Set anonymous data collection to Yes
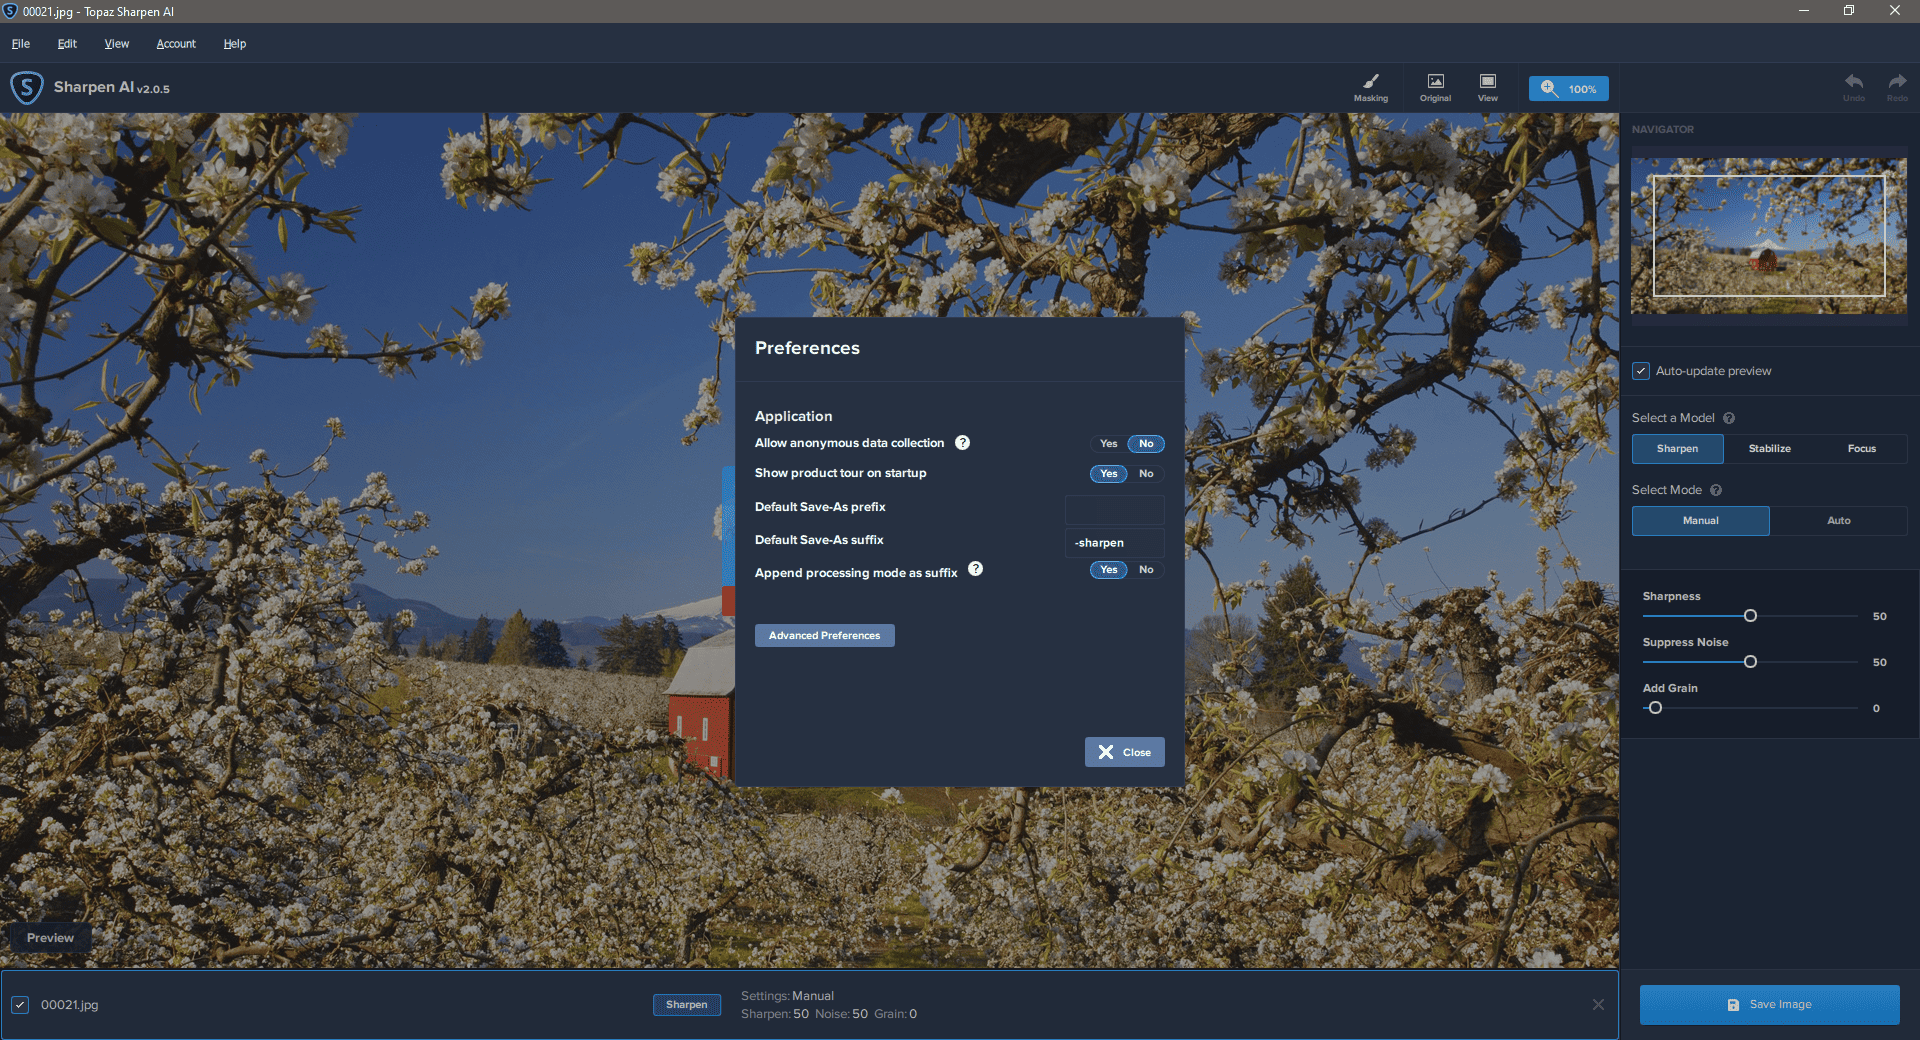 pos(1108,444)
